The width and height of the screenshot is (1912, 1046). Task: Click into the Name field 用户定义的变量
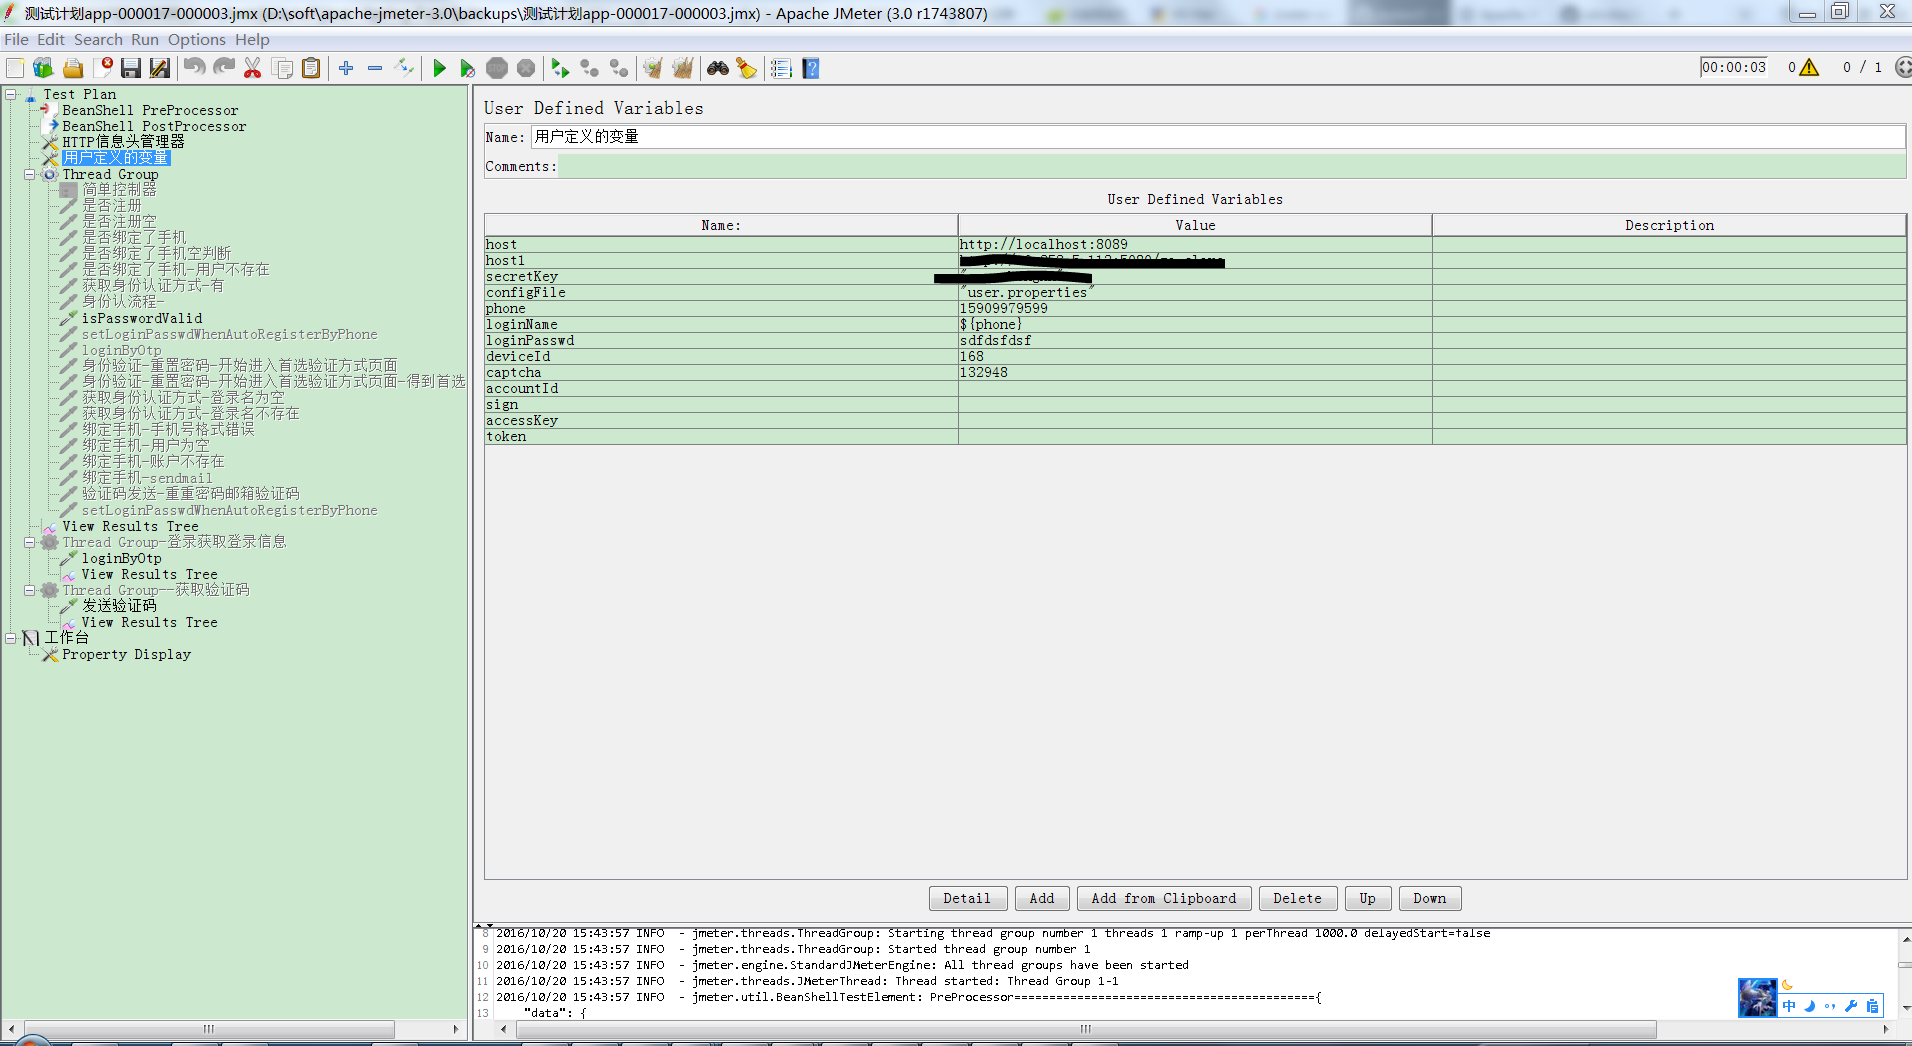[1217, 137]
